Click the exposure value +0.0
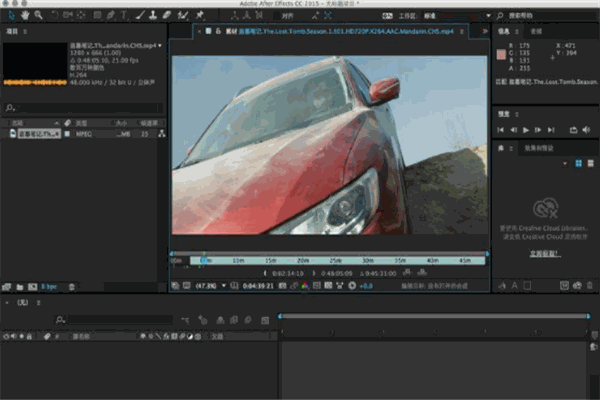This screenshot has width=600, height=400. coord(366,286)
